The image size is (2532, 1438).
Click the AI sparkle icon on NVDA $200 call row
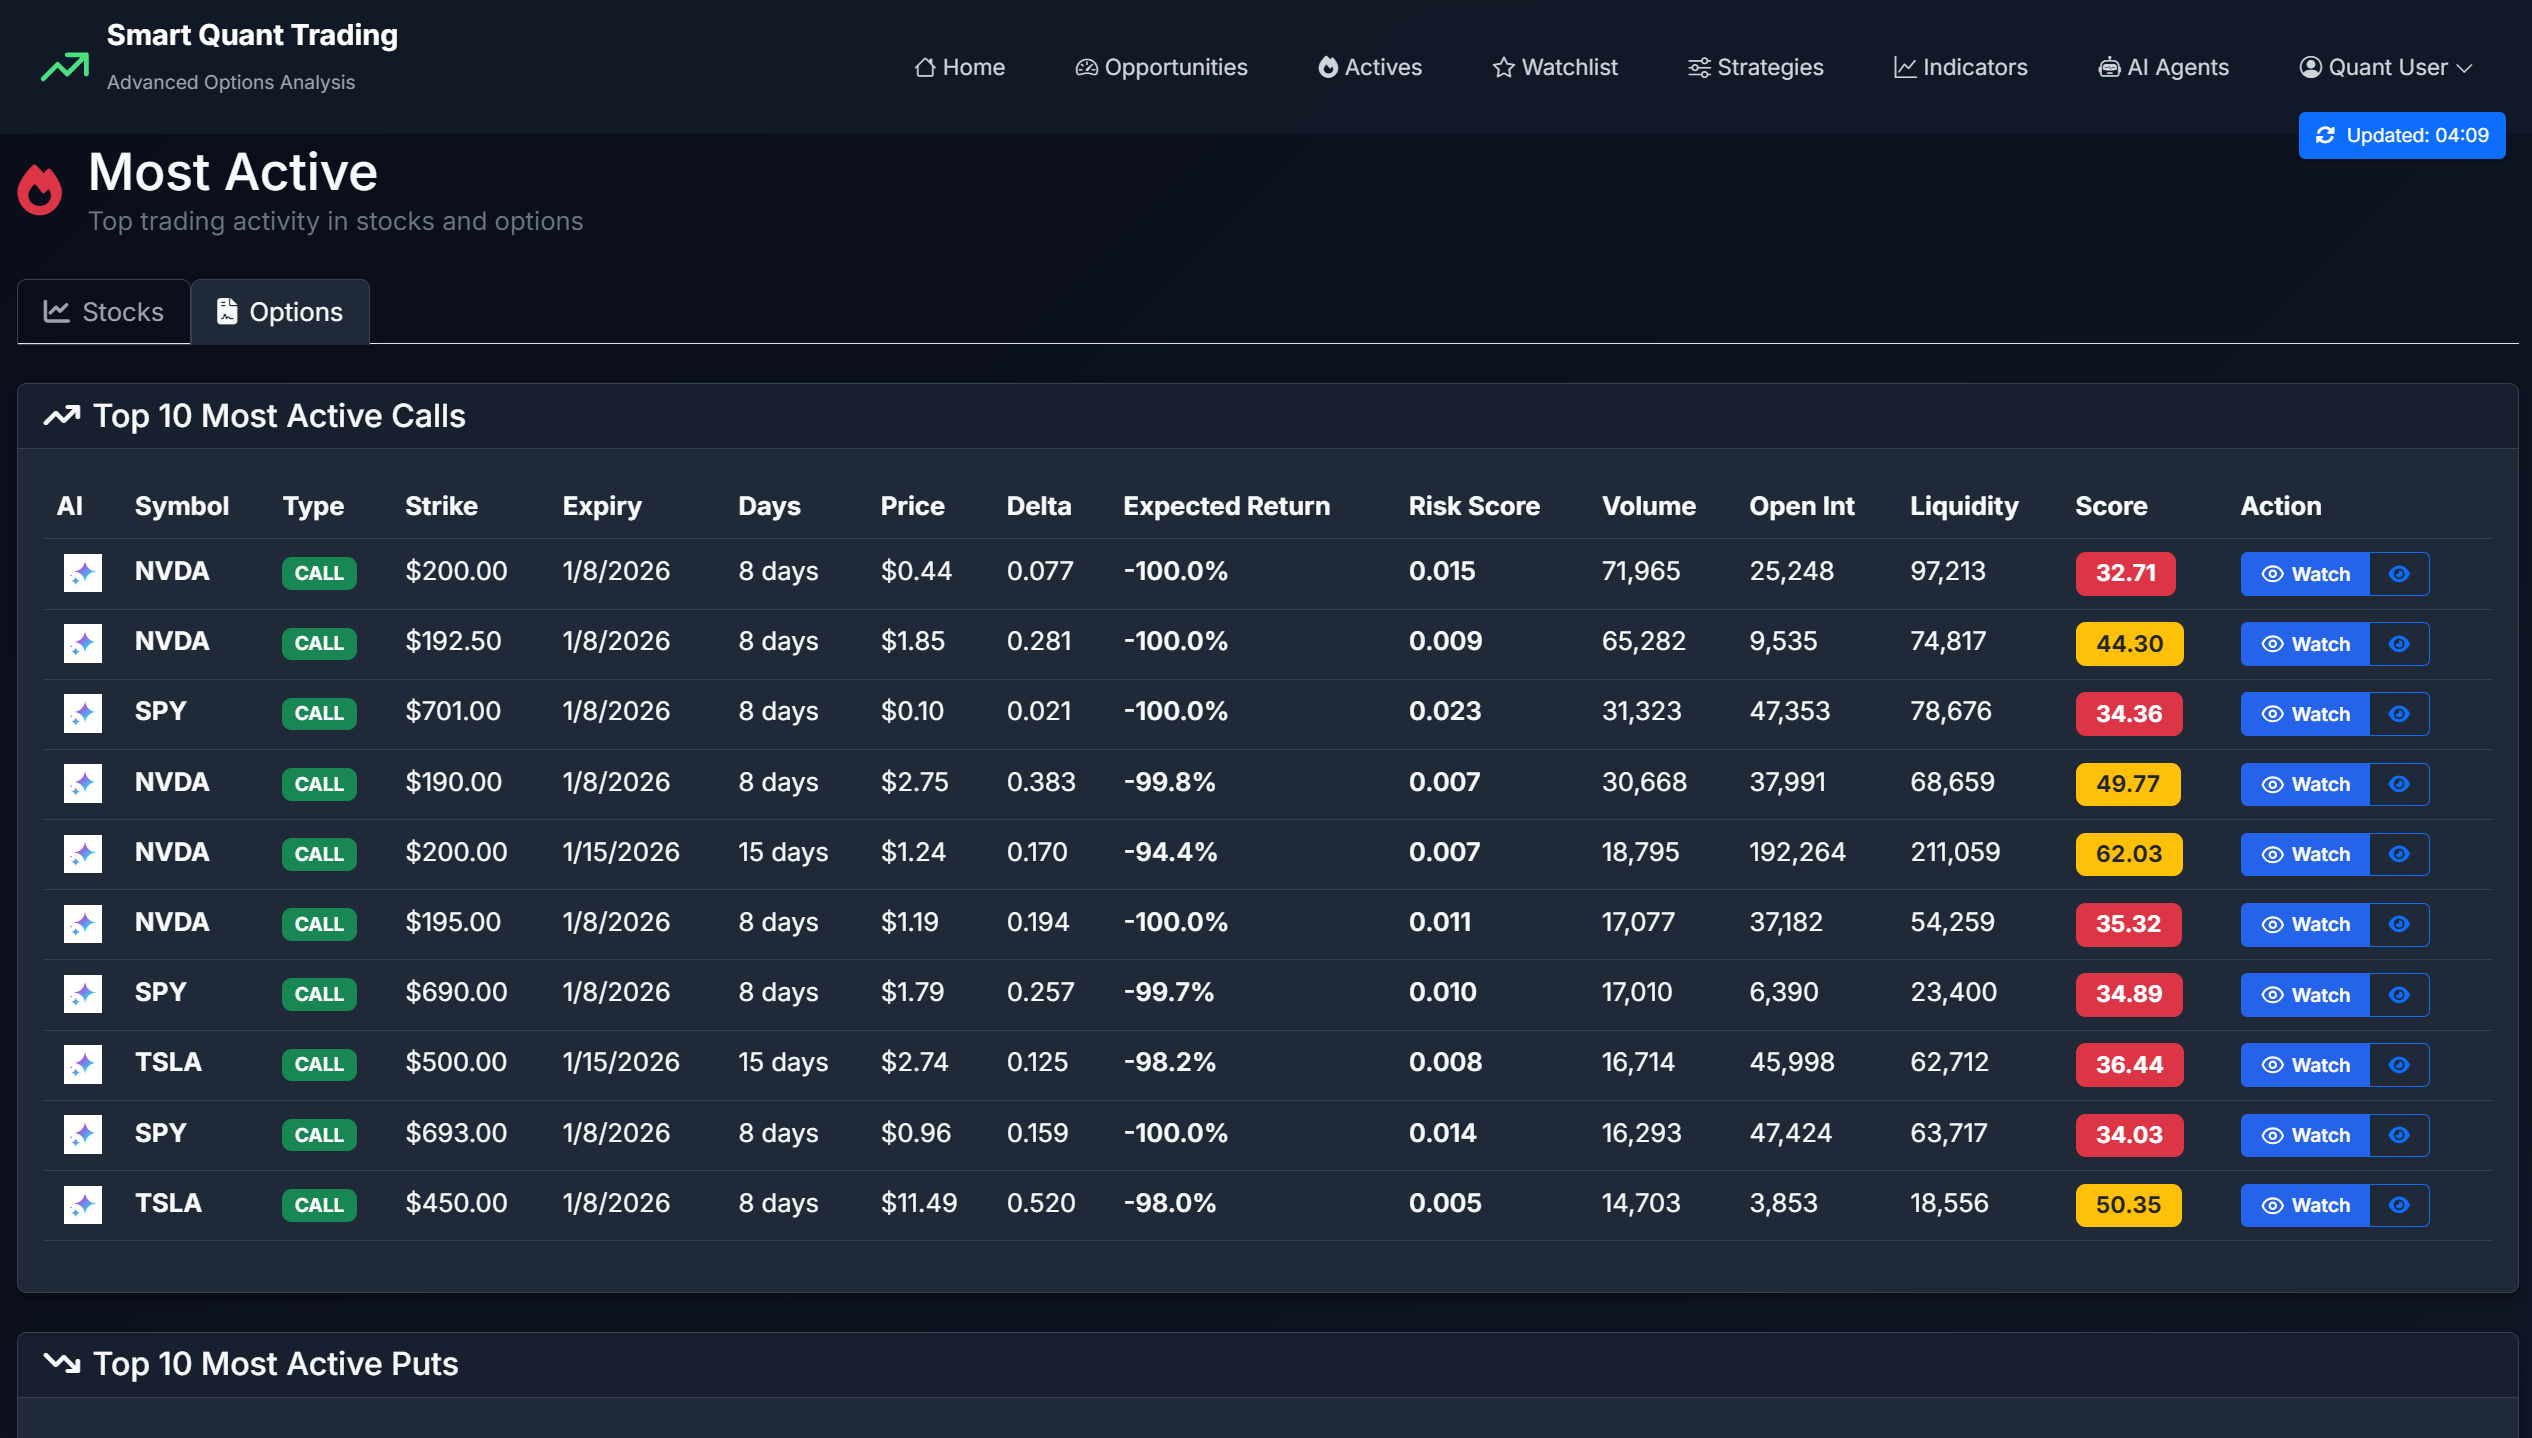(83, 572)
